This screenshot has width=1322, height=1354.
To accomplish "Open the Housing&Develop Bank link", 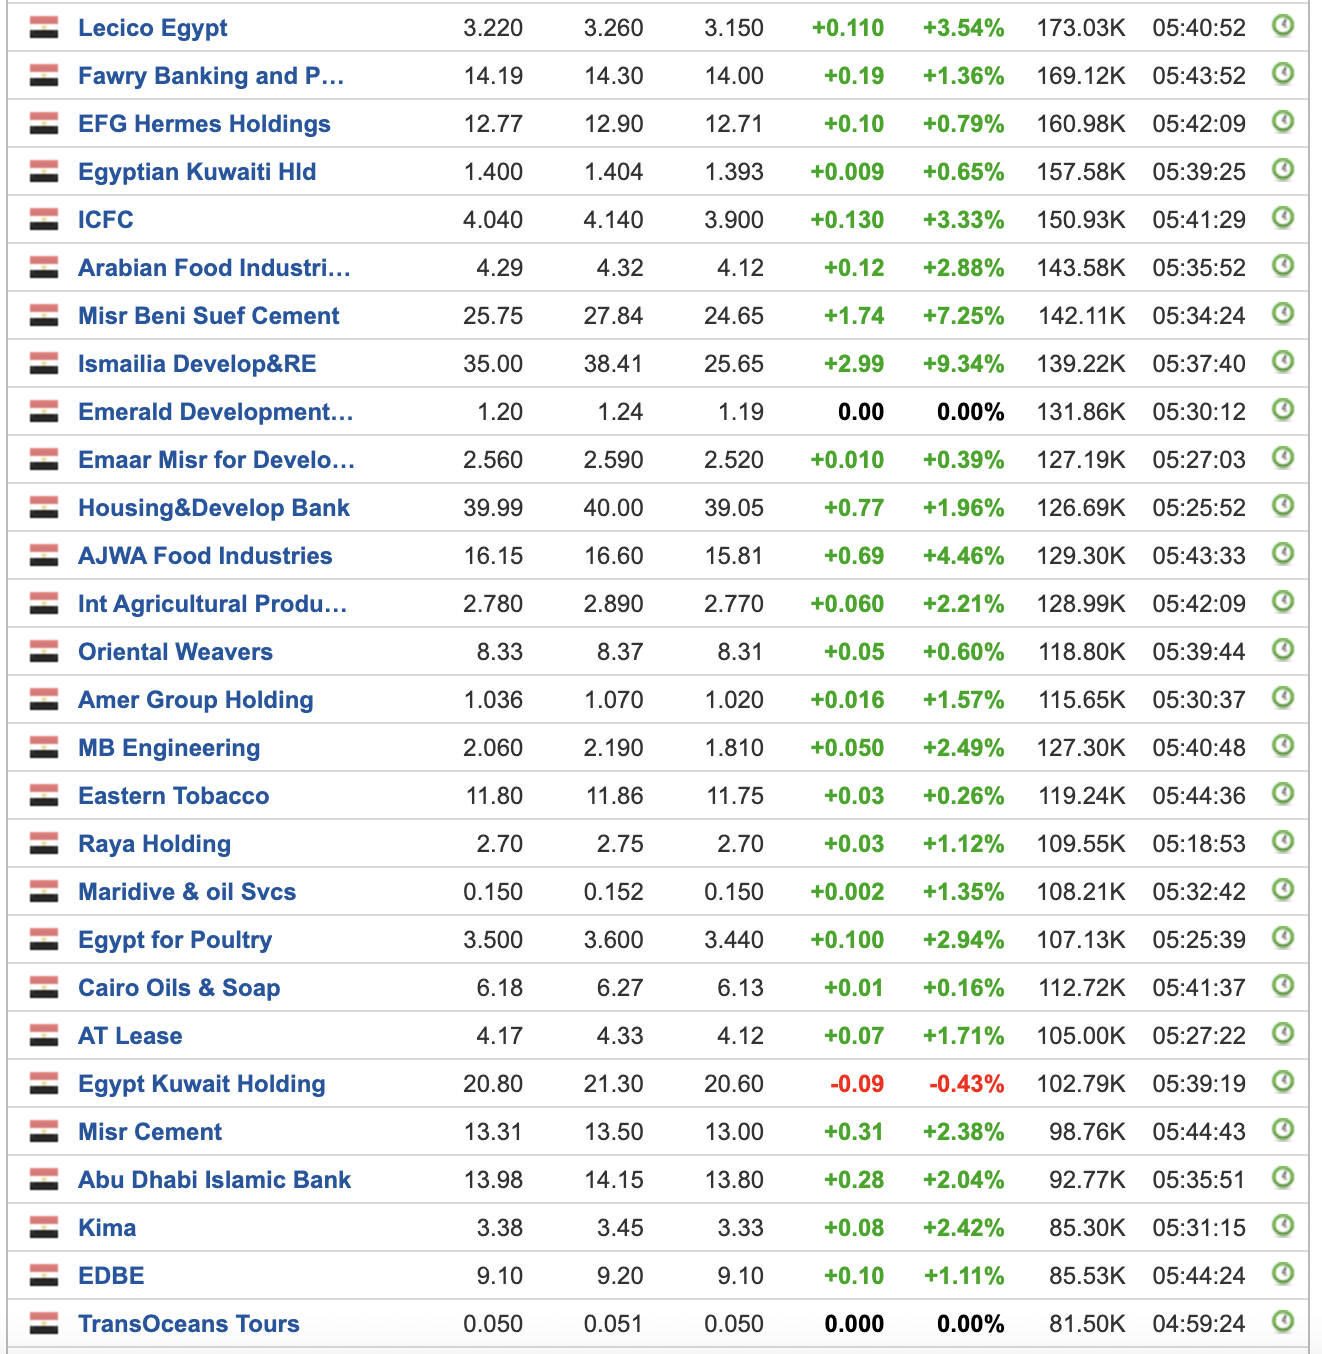I will (x=214, y=508).
